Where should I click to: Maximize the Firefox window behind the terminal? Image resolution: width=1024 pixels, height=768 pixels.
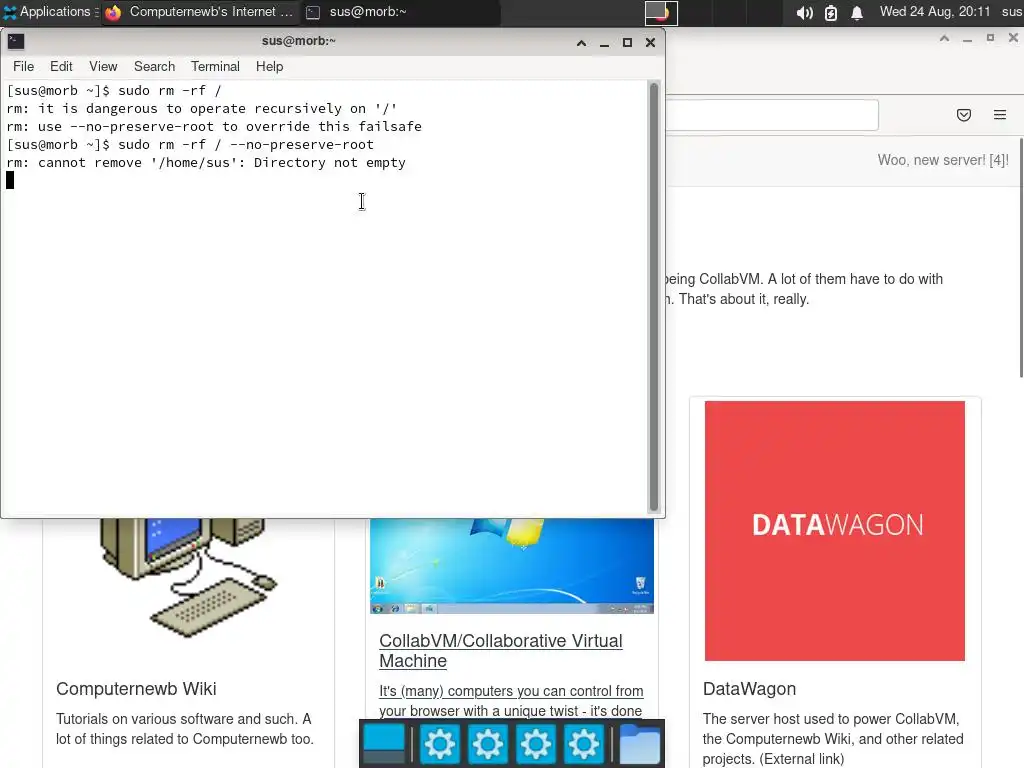pyautogui.click(x=990, y=39)
